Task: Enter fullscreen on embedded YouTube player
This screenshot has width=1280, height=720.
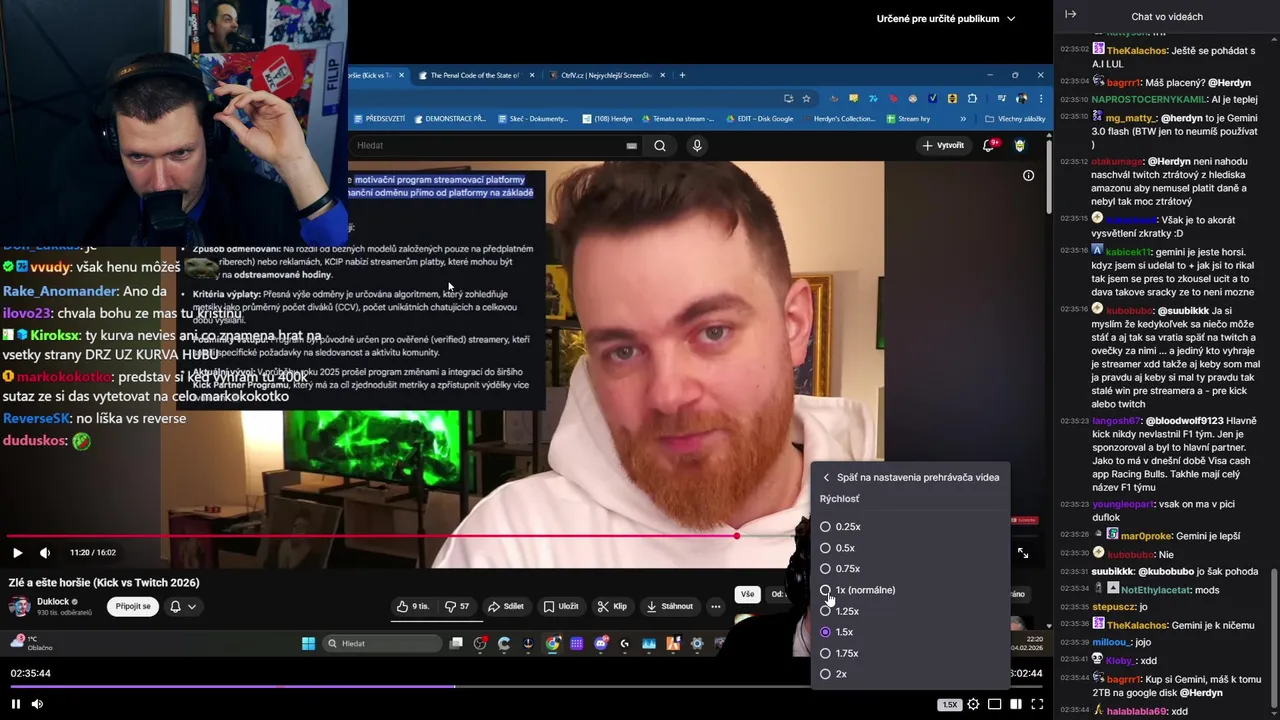Action: [x=1023, y=552]
